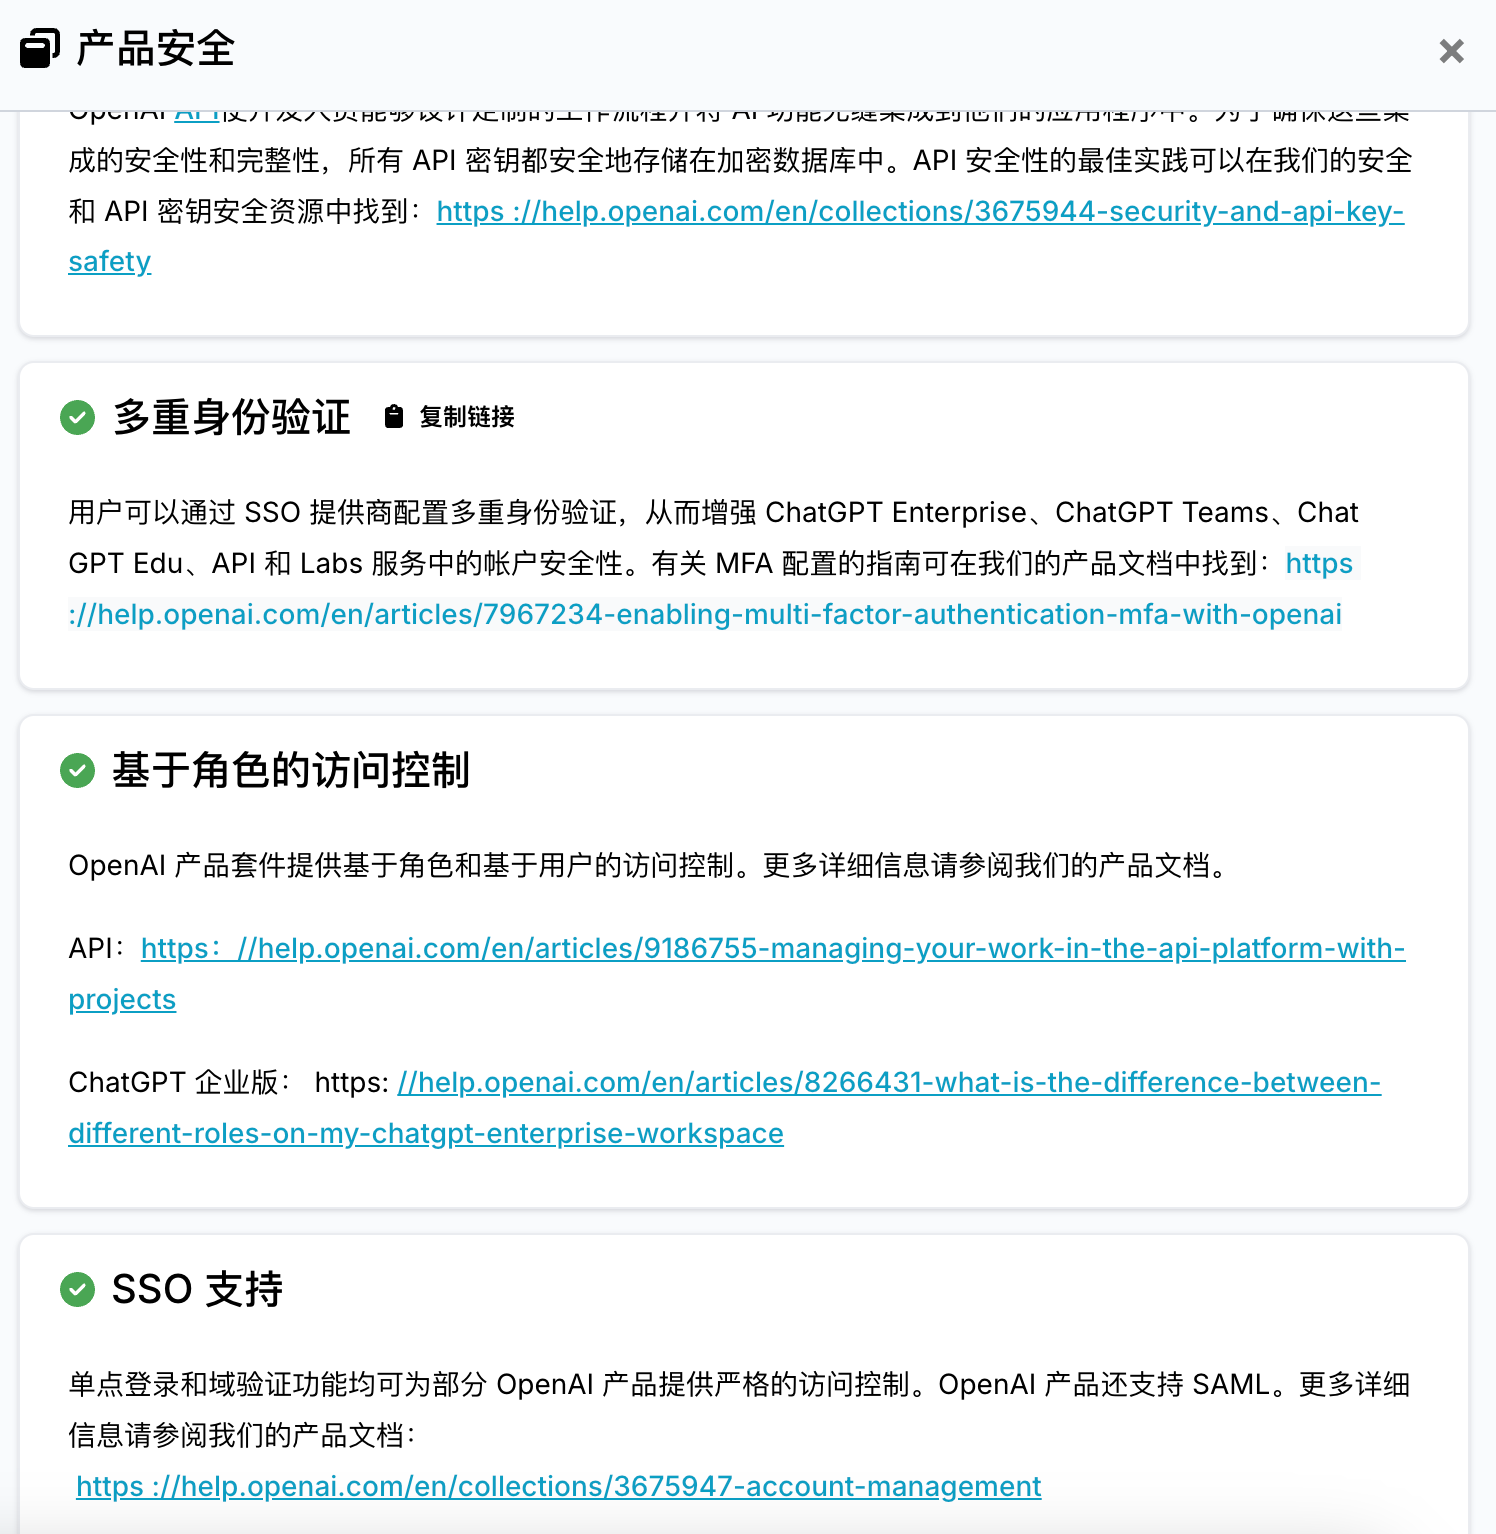Click the 'API:' label before the projects link

tap(96, 948)
